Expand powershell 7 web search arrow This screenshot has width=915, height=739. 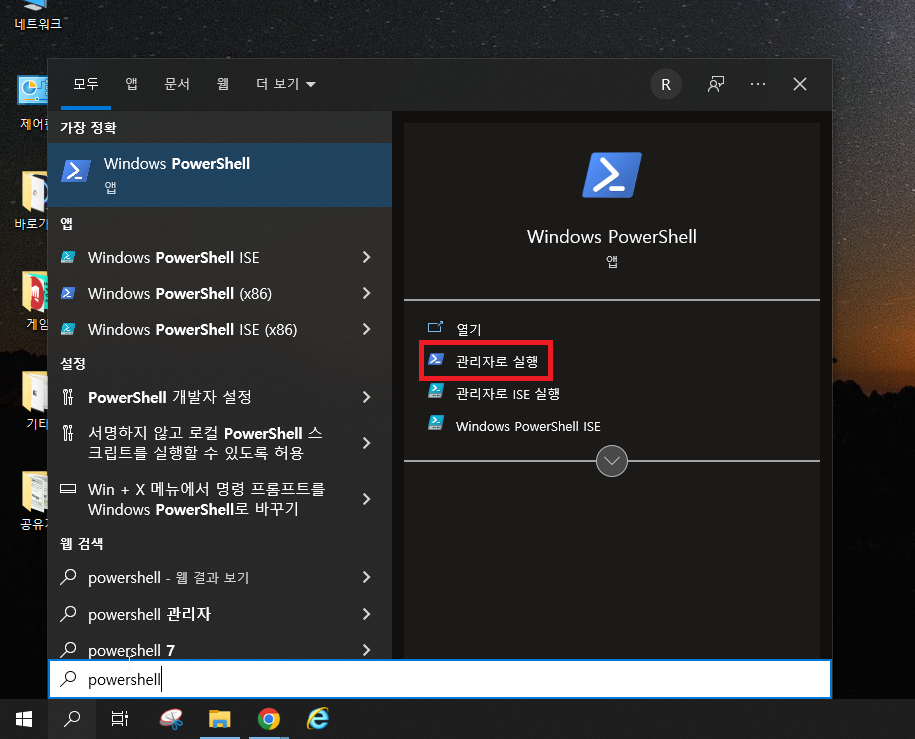(x=366, y=650)
